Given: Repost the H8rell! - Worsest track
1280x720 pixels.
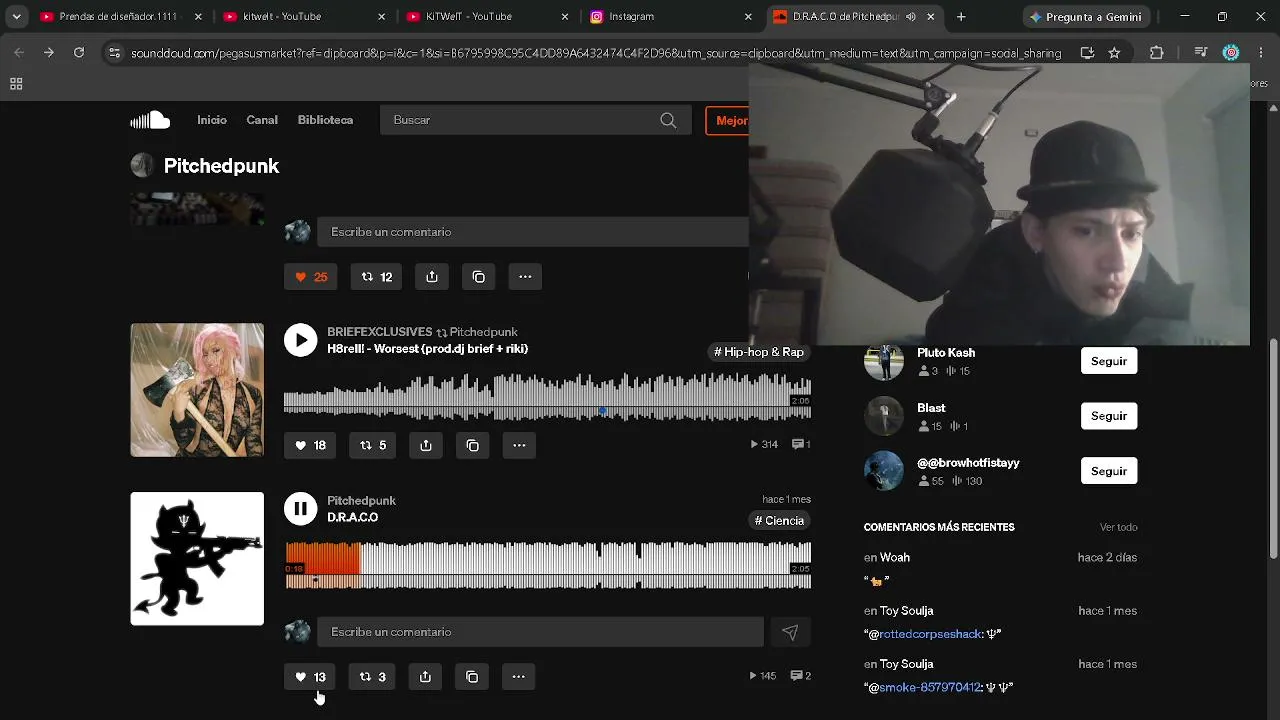Looking at the screenshot, I should tap(372, 445).
